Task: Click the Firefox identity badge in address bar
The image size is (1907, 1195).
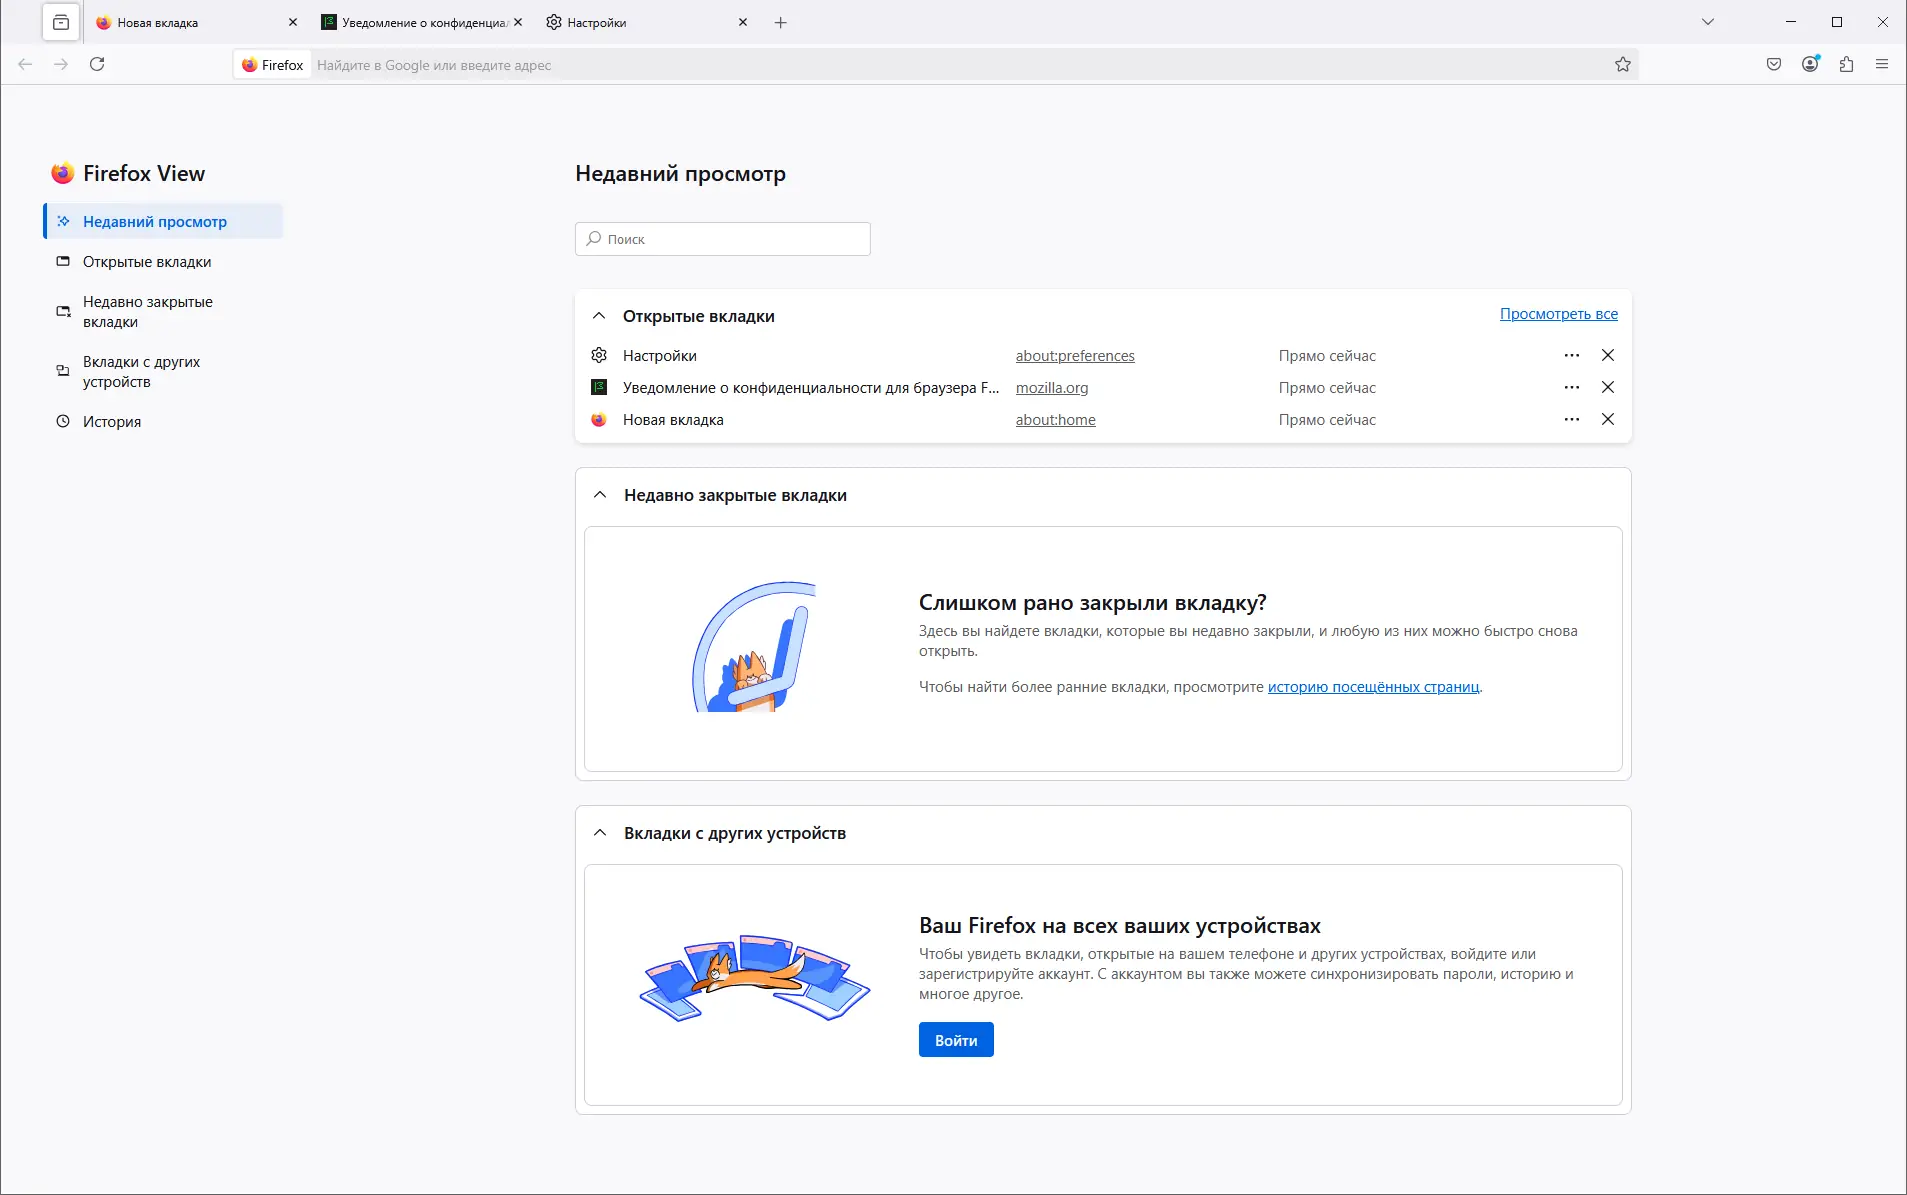Action: point(273,65)
